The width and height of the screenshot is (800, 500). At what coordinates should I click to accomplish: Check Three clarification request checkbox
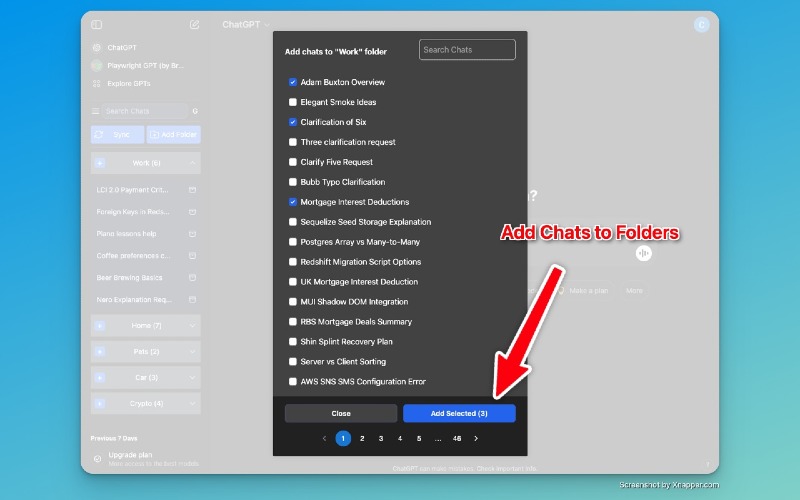click(292, 142)
